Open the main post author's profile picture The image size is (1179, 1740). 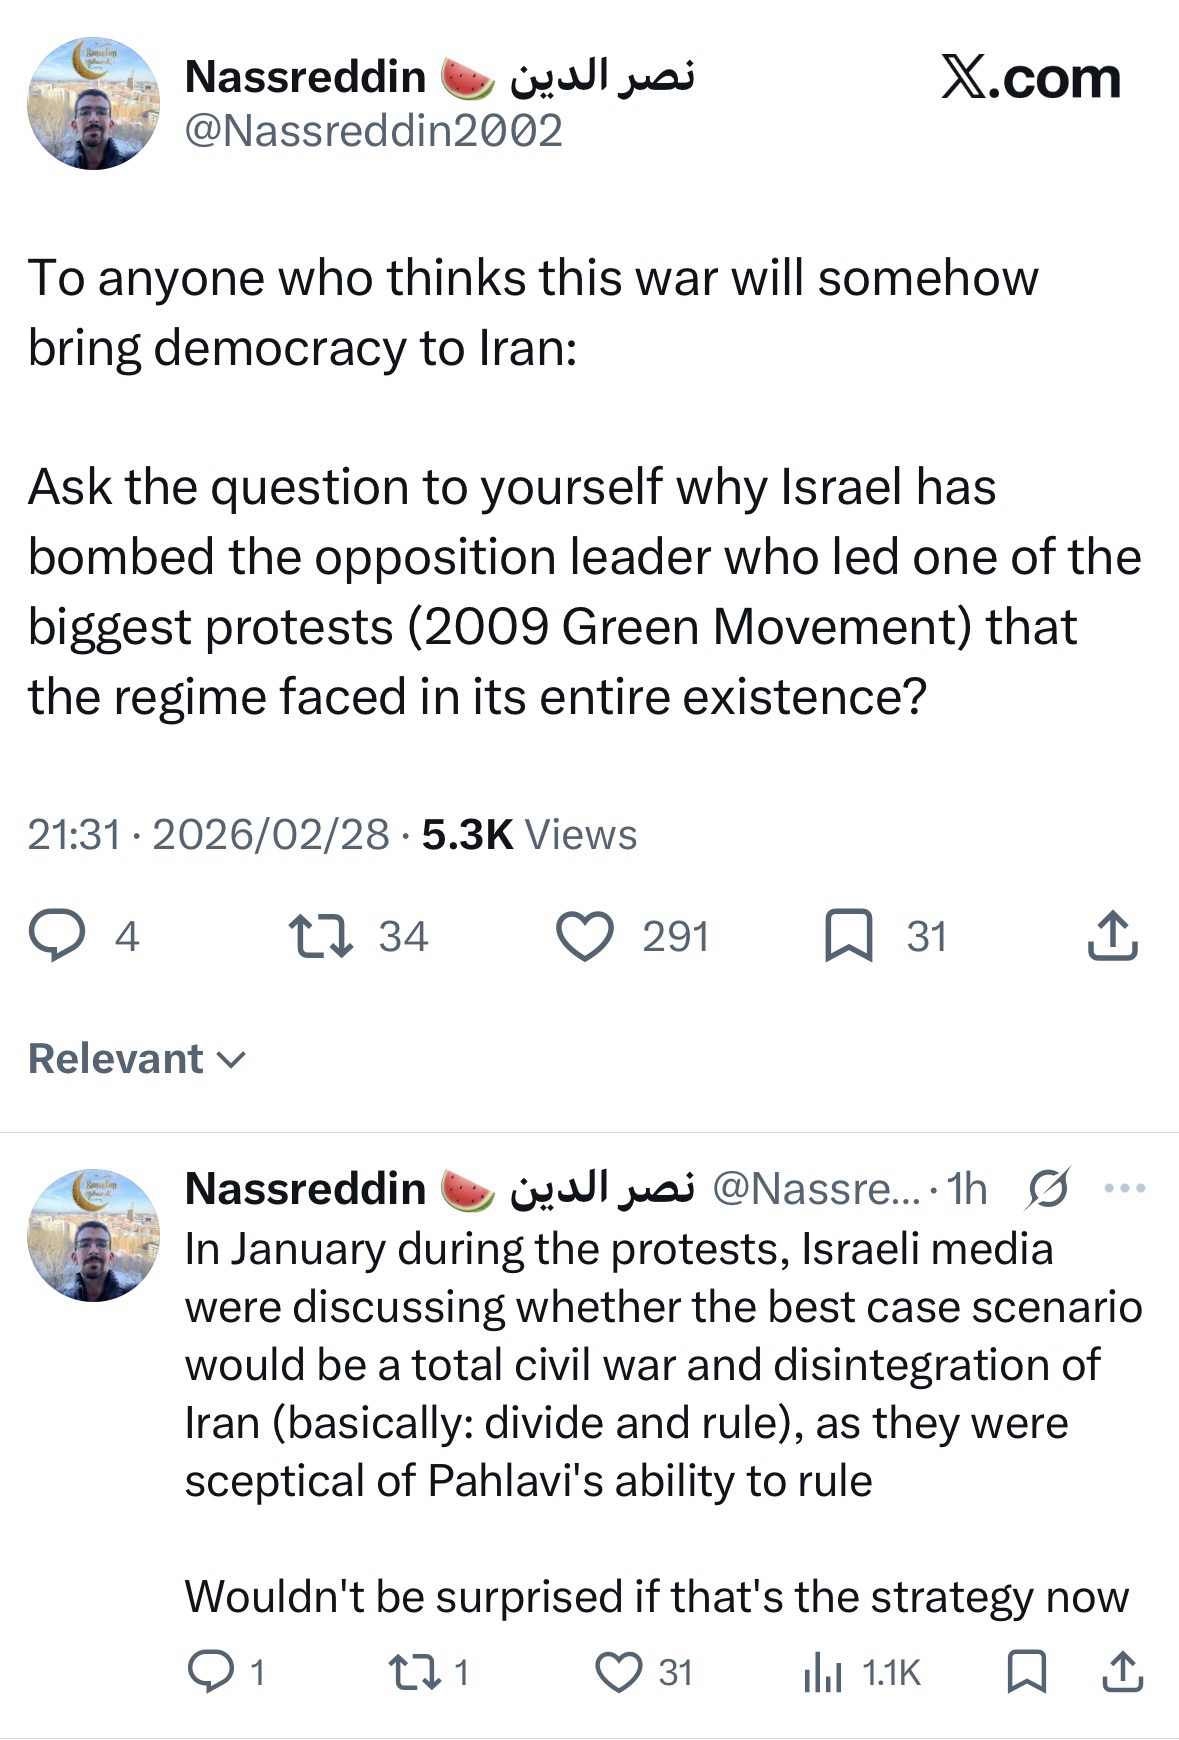(x=93, y=104)
